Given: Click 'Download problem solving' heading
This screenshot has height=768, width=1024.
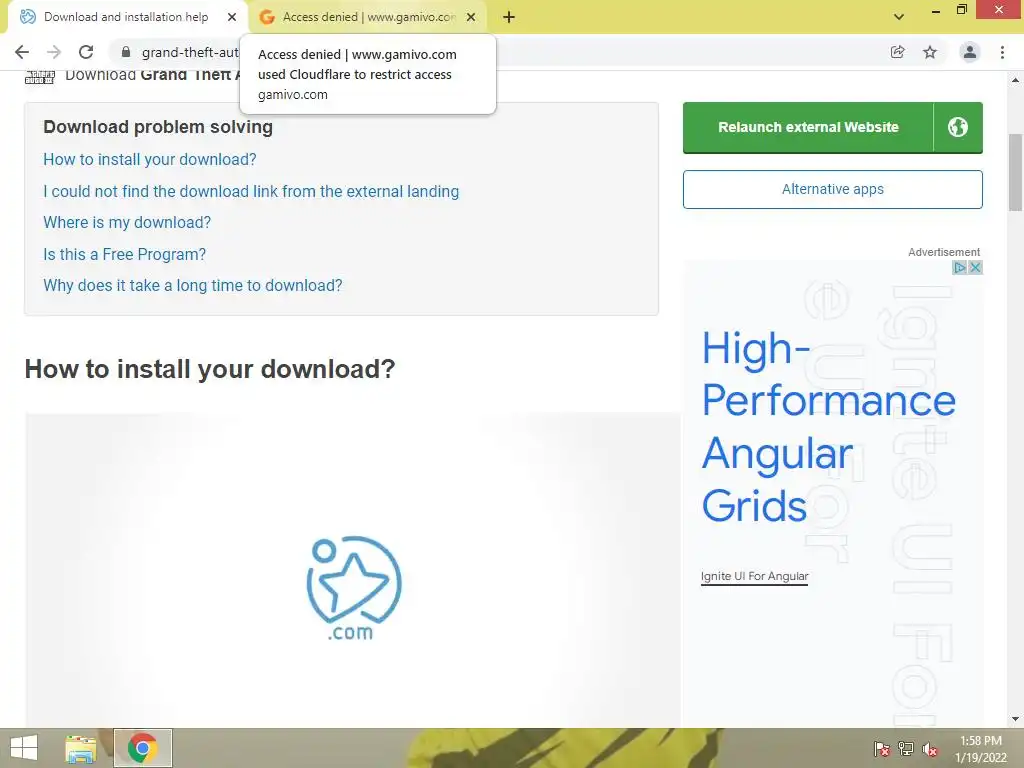Looking at the screenshot, I should pyautogui.click(x=158, y=127).
